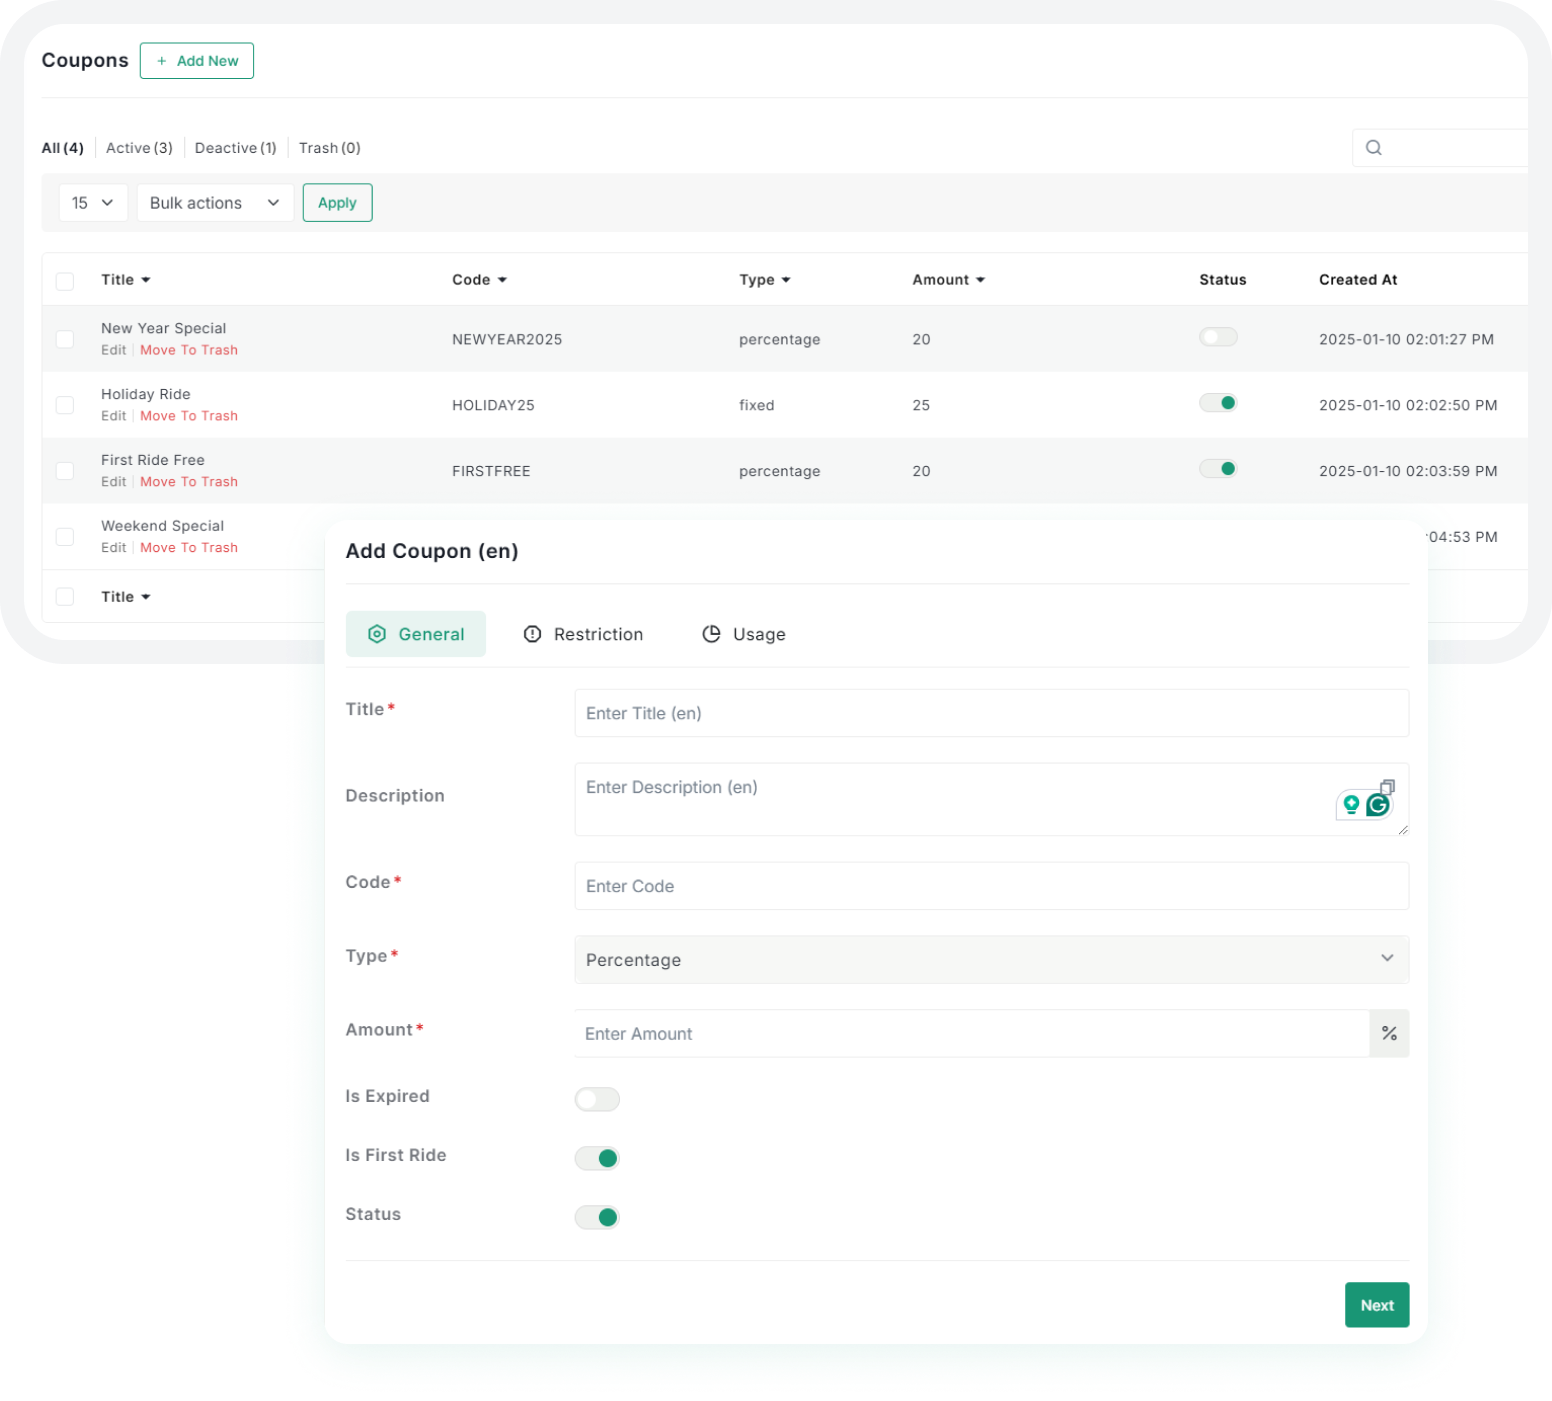Expand the 15 per-page dropdown
This screenshot has width=1552, height=1401.
point(93,203)
